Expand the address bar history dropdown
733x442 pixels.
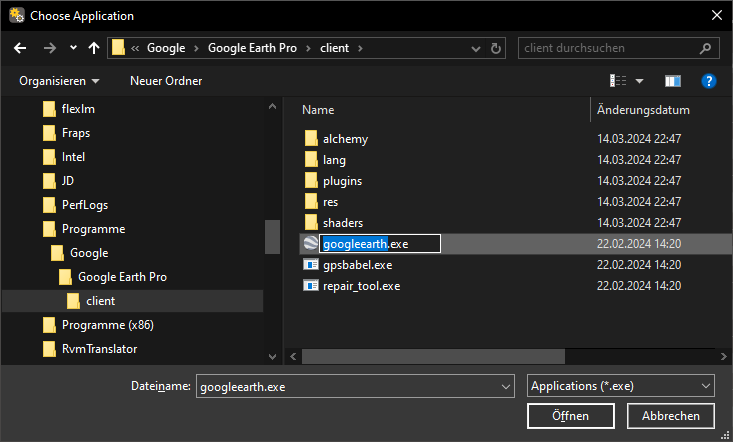(x=475, y=49)
